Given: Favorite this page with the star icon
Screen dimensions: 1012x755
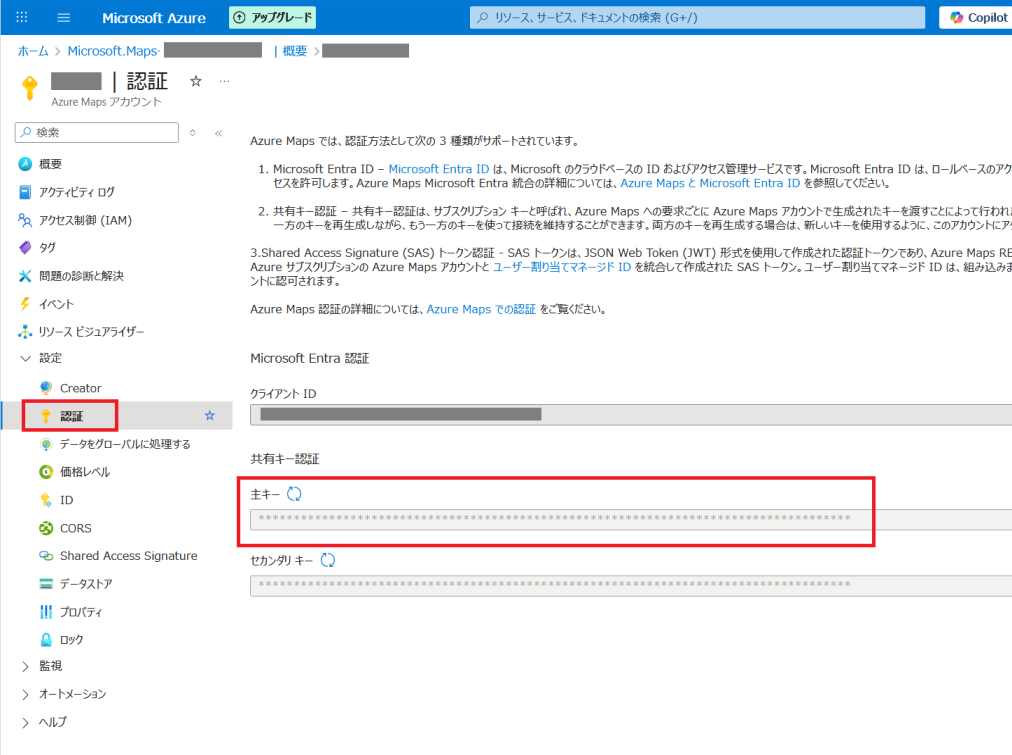Looking at the screenshot, I should [196, 81].
